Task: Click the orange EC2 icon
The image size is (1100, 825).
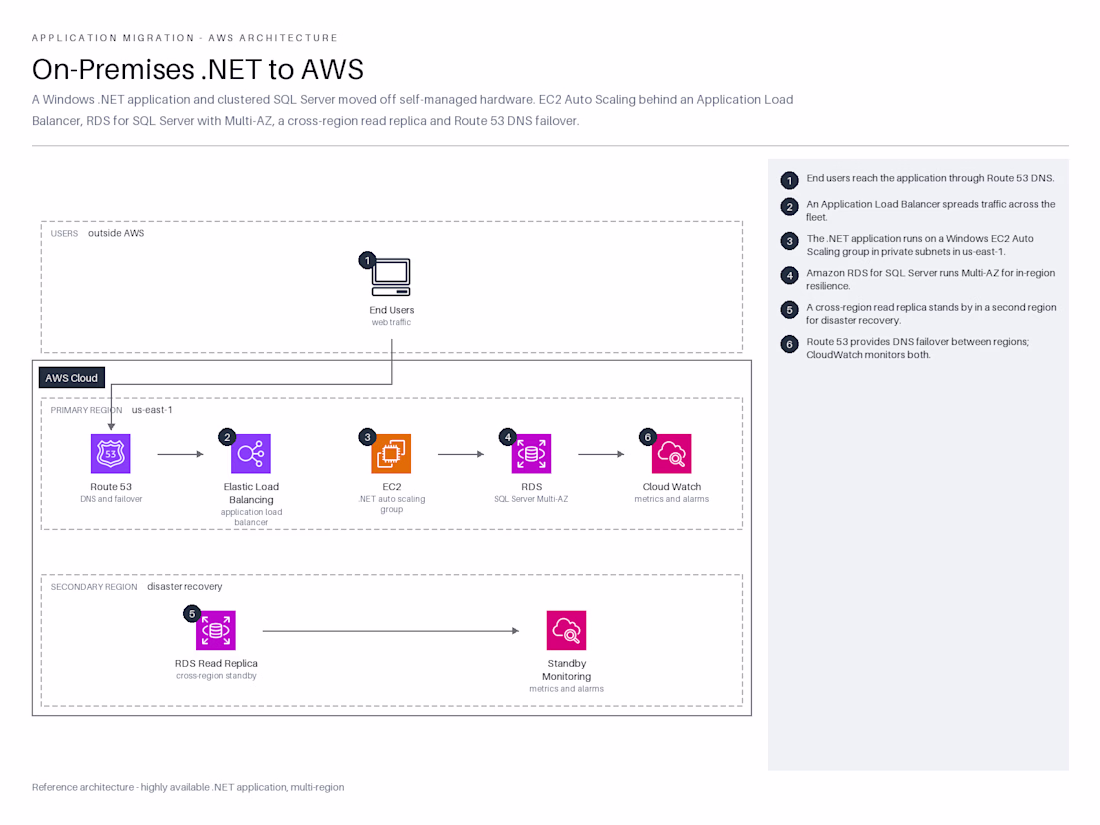Action: (x=391, y=454)
